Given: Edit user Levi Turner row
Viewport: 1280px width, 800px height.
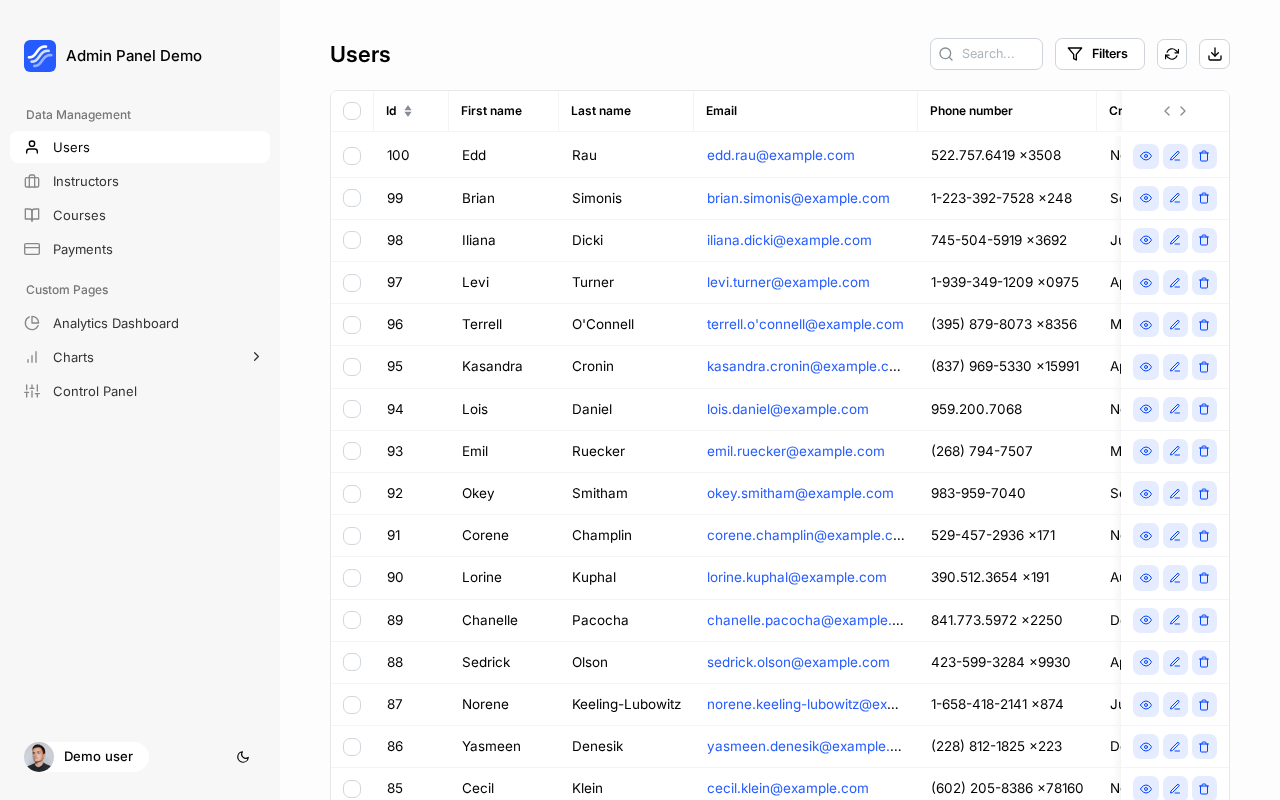Looking at the screenshot, I should pos(1175,283).
